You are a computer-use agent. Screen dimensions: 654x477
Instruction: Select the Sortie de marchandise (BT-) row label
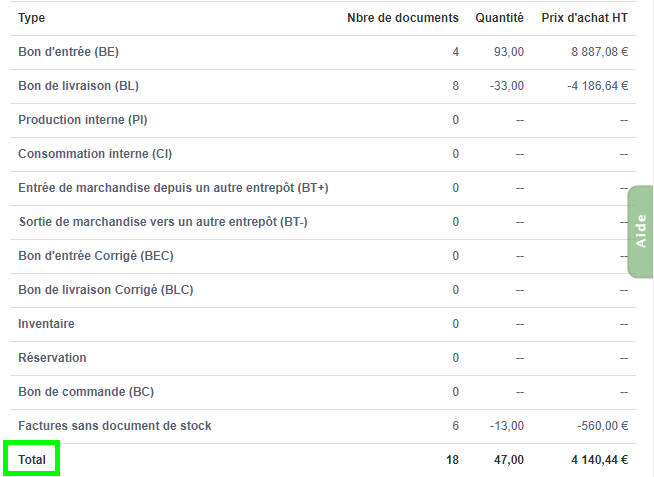[x=163, y=222]
